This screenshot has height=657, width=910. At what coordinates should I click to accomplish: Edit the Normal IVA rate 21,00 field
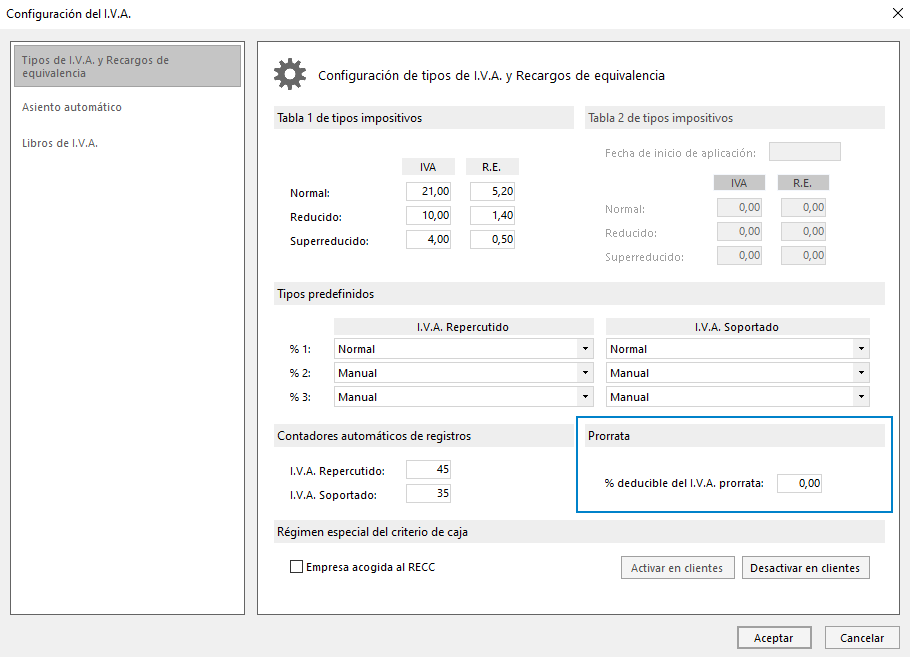(x=428, y=191)
